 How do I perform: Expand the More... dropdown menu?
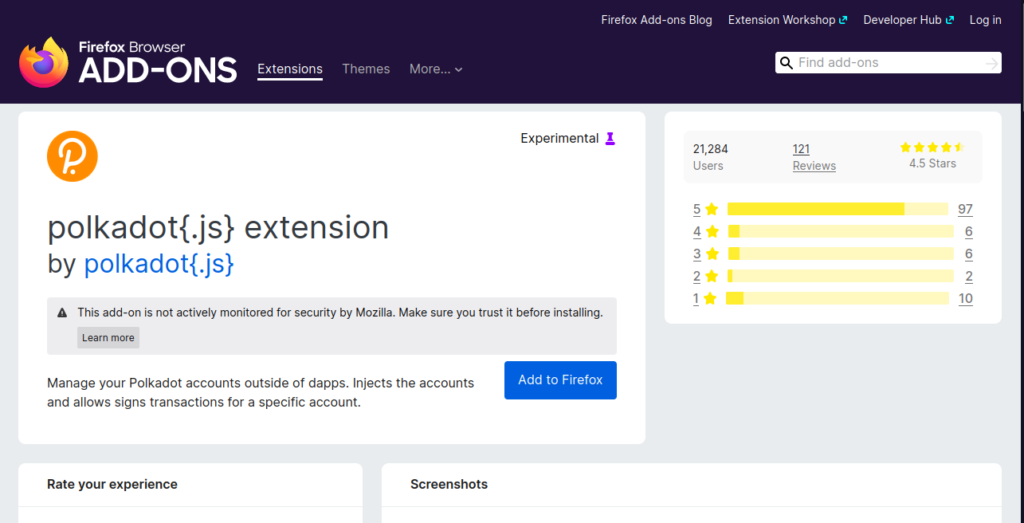(x=436, y=69)
